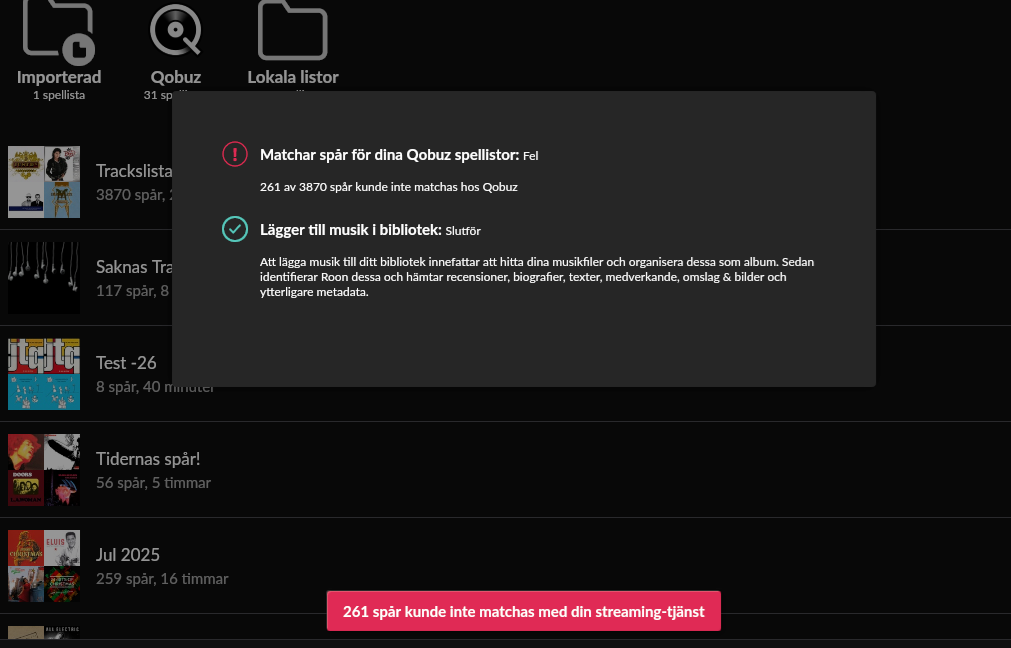Click the green checkmark status icon
This screenshot has height=648, width=1011.
pyautogui.click(x=234, y=229)
